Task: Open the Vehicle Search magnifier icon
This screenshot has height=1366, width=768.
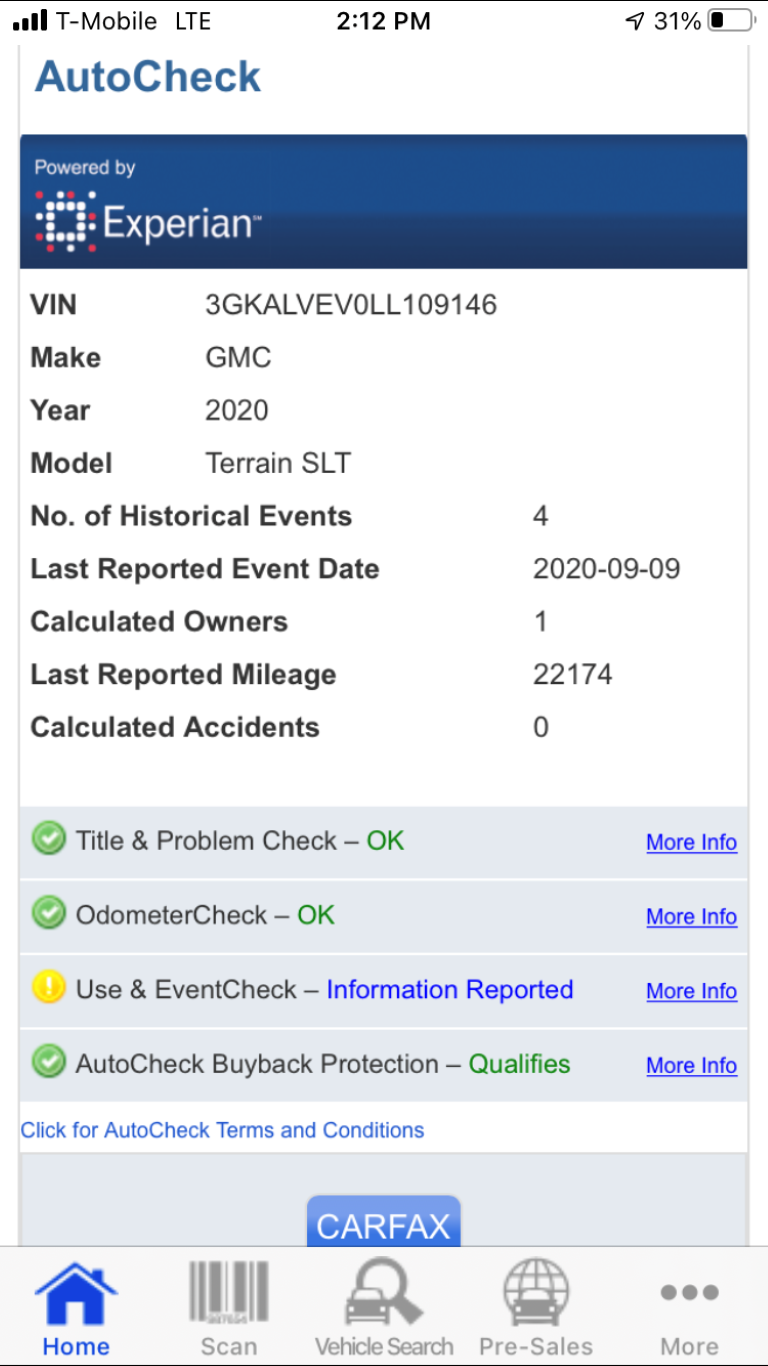Action: [x=384, y=1293]
